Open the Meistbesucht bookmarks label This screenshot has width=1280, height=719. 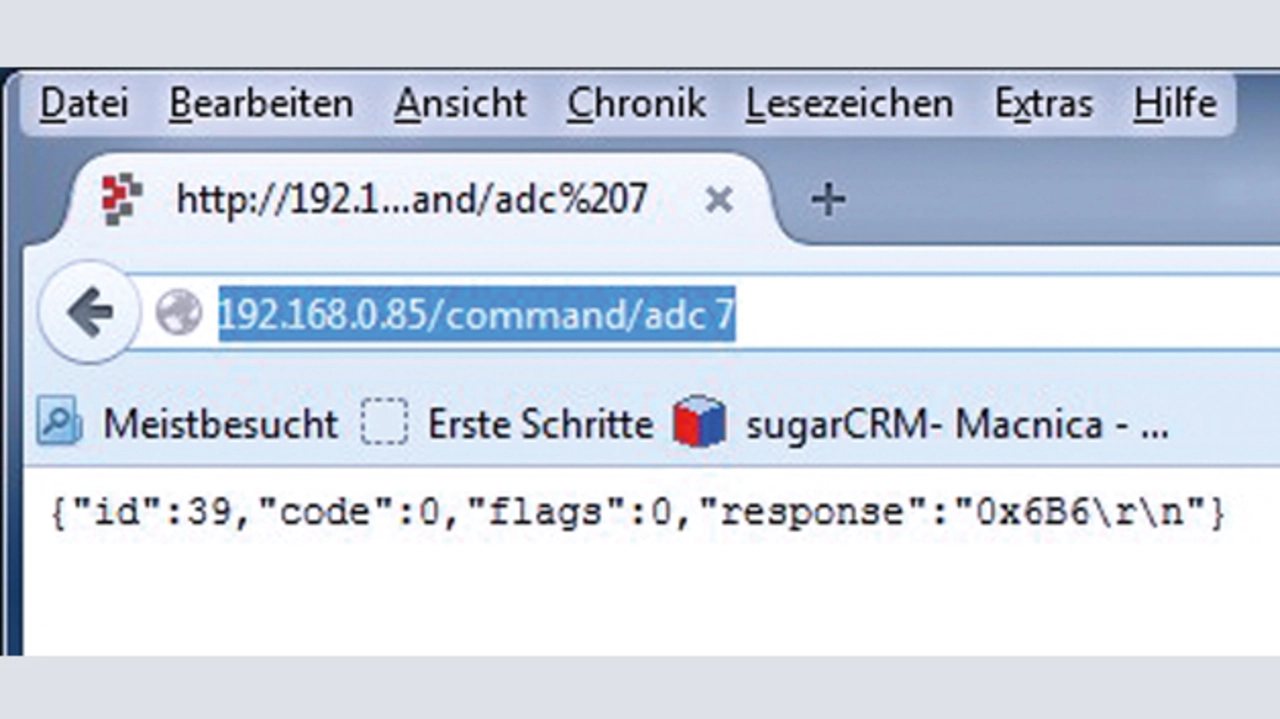click(220, 424)
